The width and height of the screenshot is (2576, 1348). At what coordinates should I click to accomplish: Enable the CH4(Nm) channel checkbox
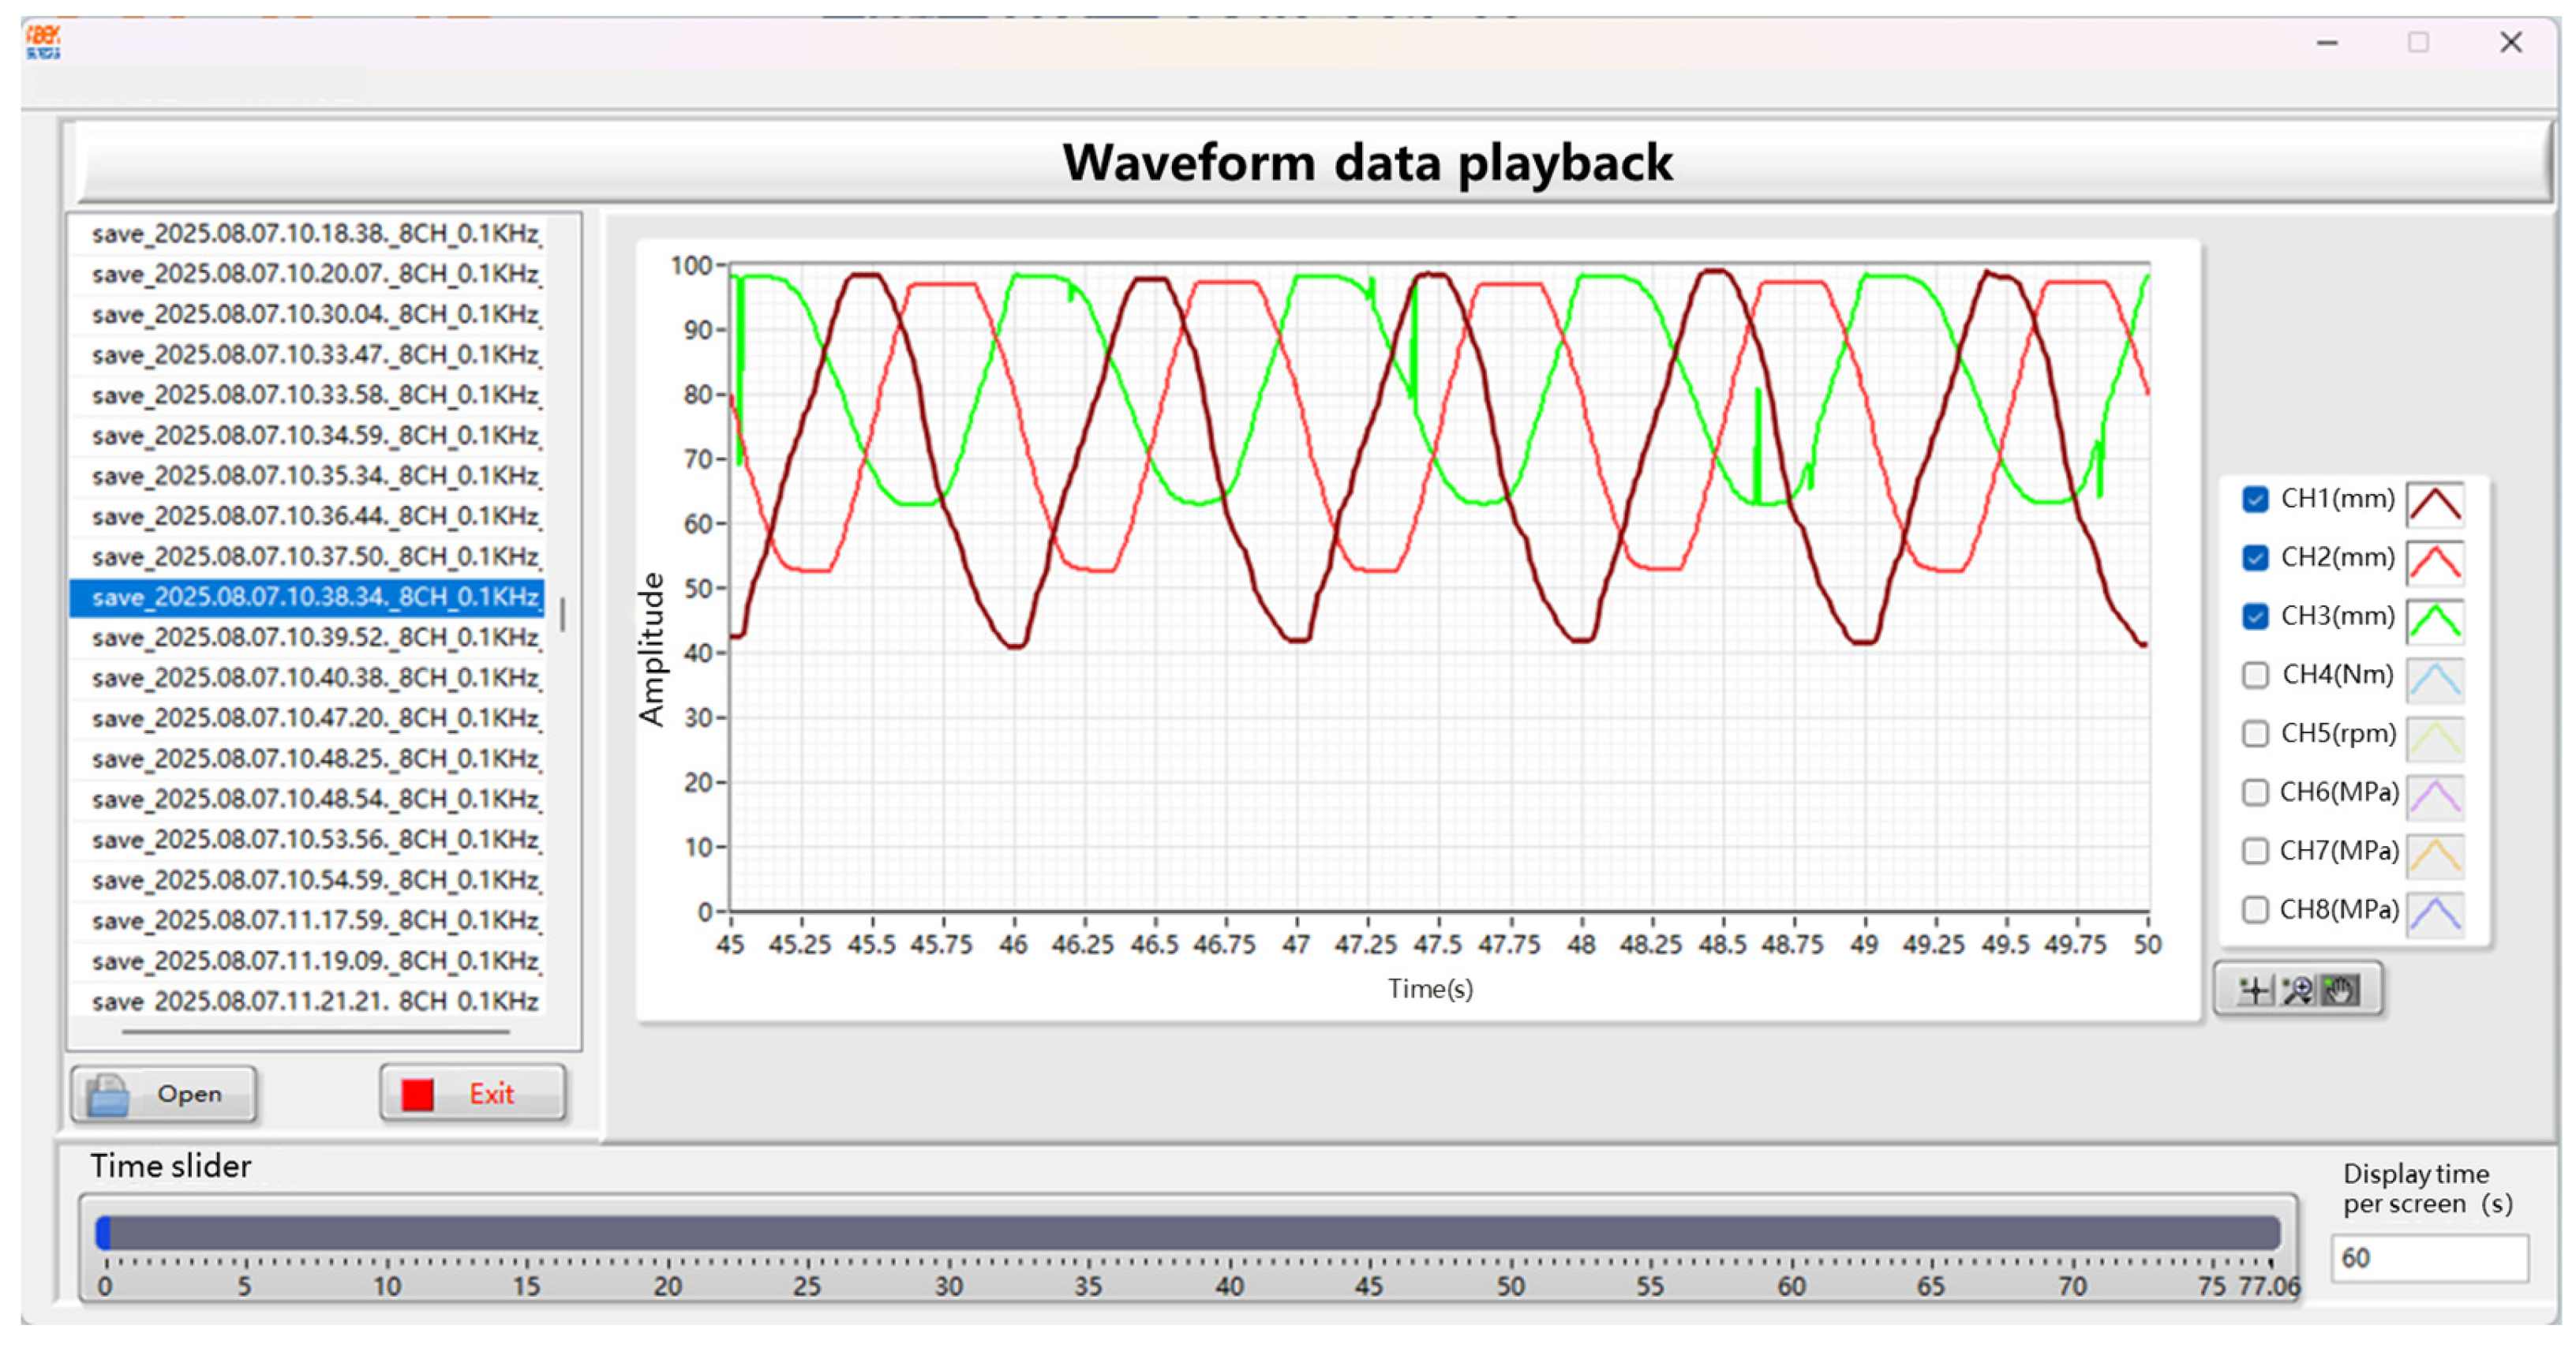pos(2255,675)
